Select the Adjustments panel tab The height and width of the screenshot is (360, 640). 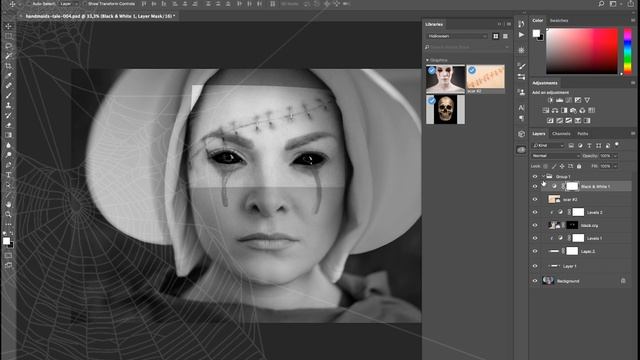(545, 83)
